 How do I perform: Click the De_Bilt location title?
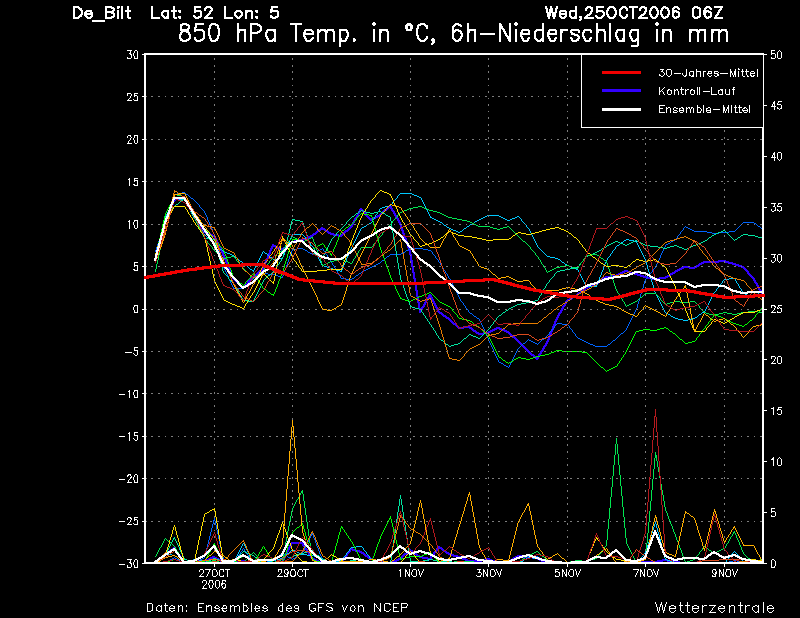[102, 12]
